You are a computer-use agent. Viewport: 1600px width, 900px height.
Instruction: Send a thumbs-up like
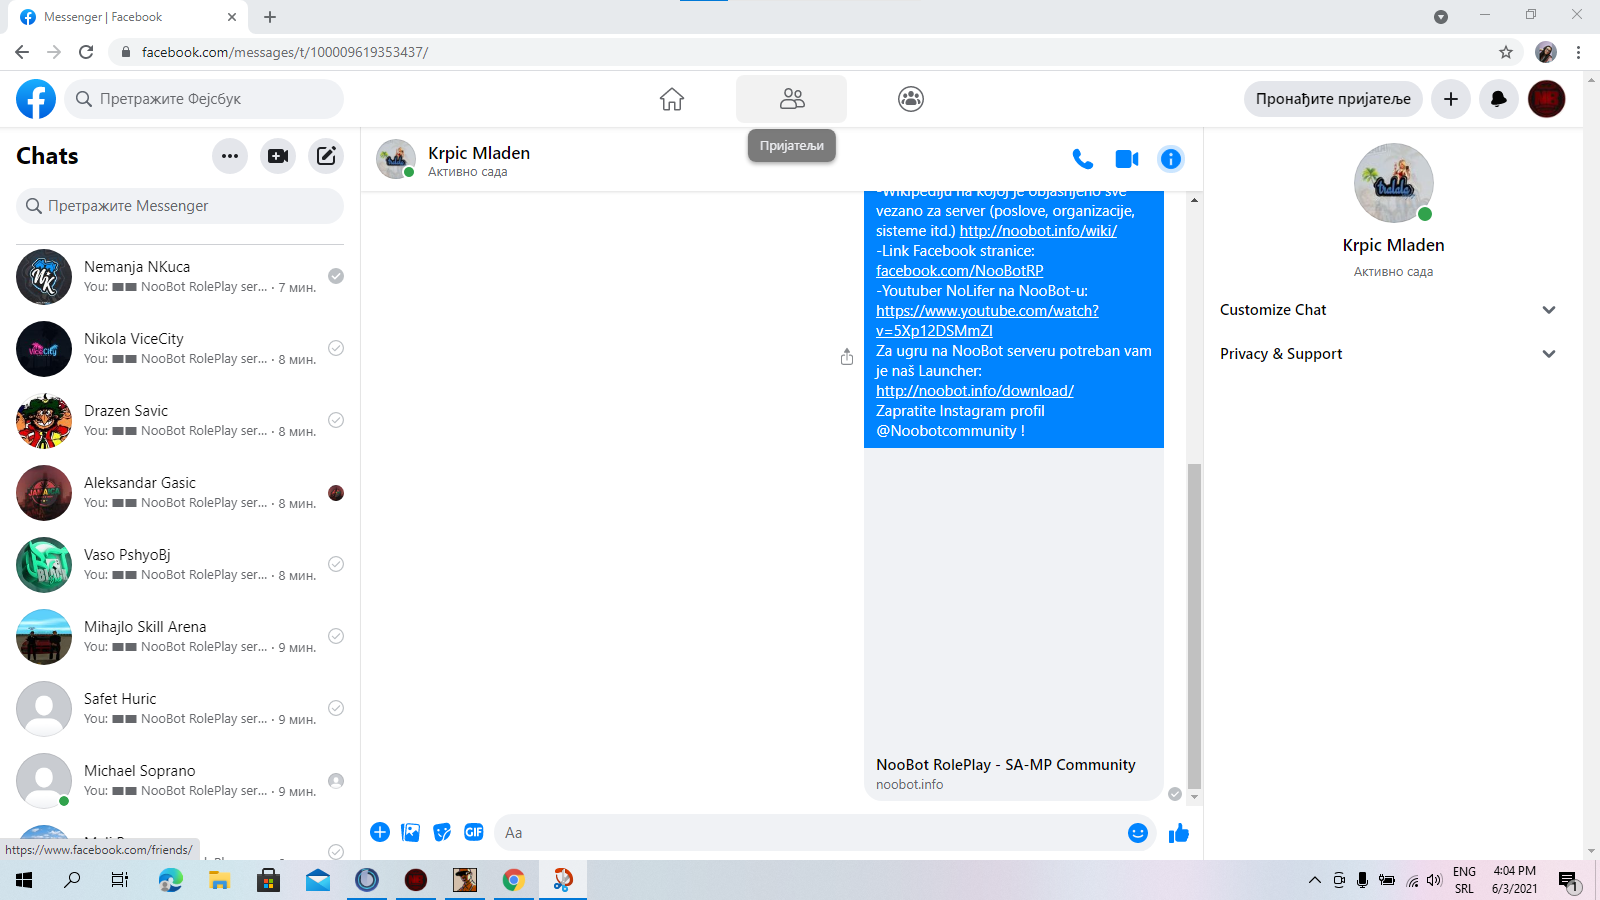click(1179, 833)
